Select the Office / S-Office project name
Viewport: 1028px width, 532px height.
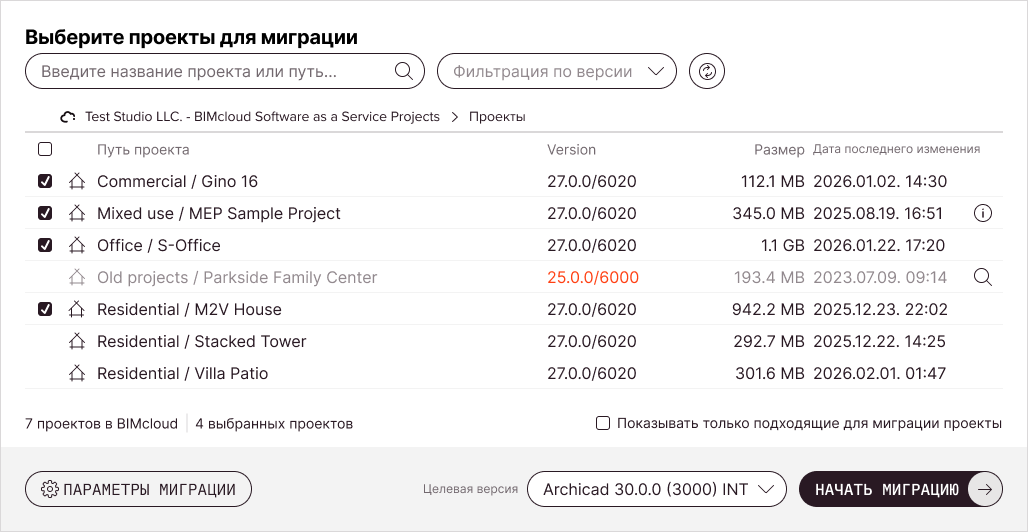(x=159, y=245)
